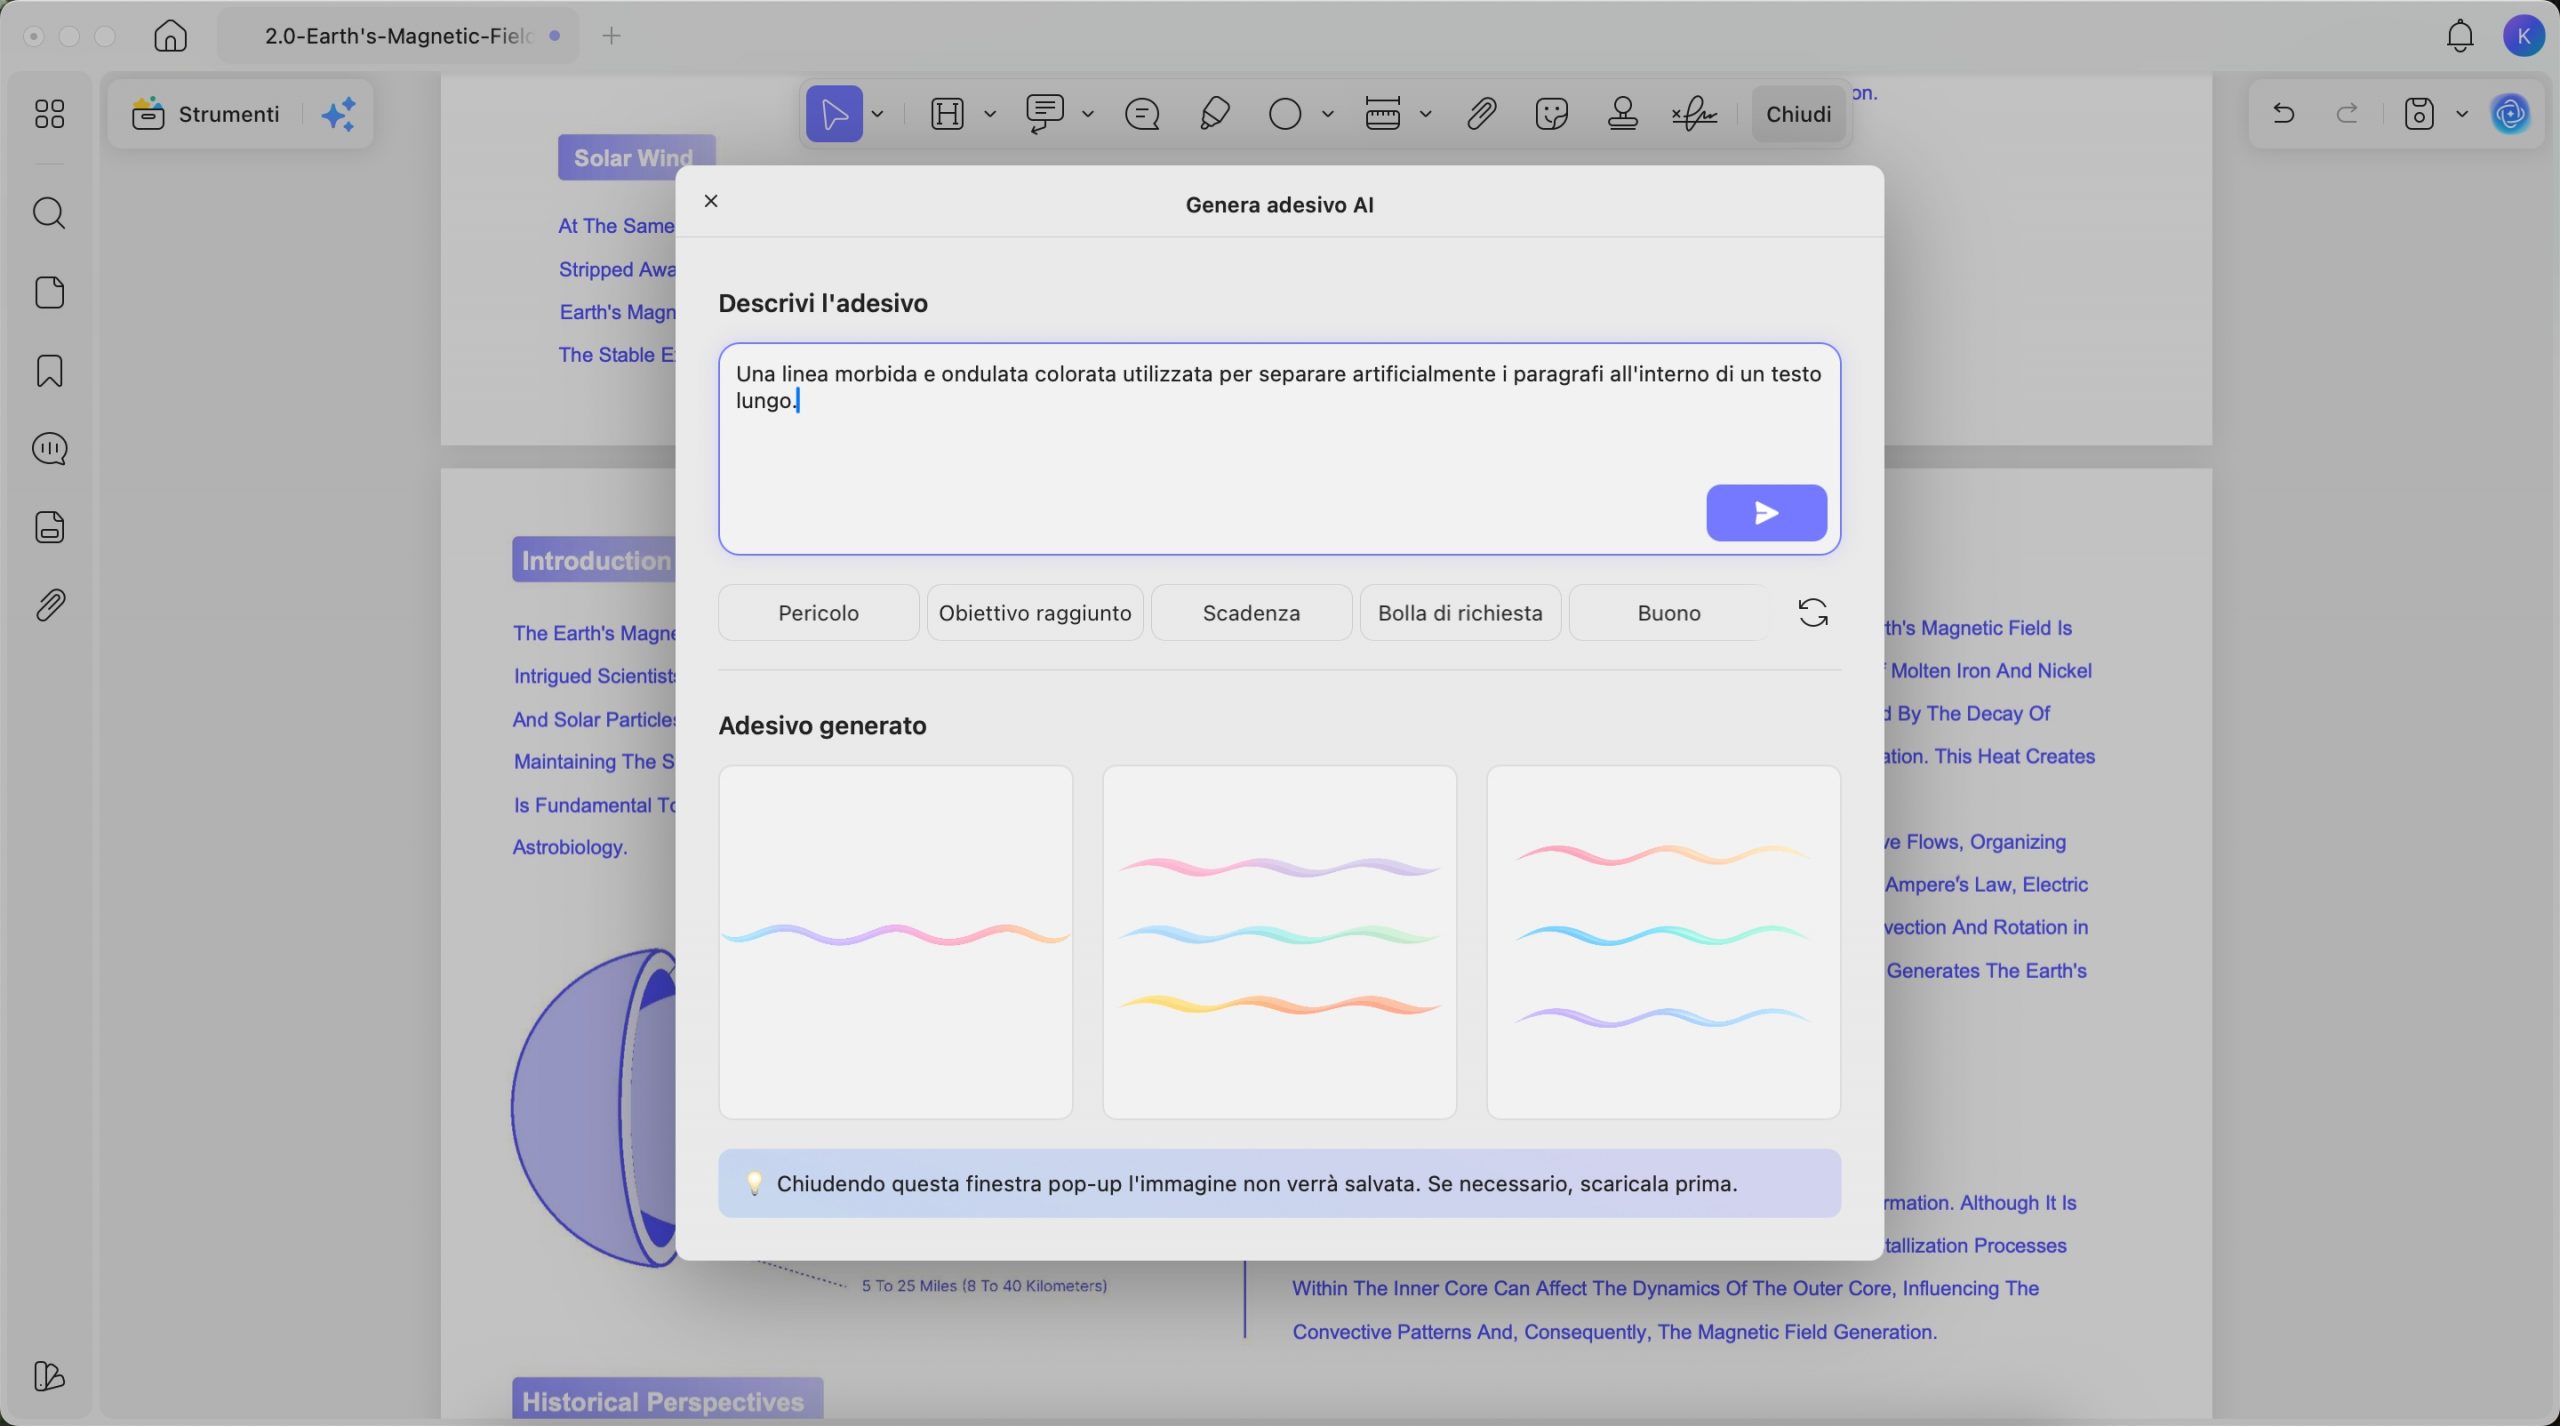Expand the text comment tool dropdown
The height and width of the screenshot is (1426, 2560).
click(x=1088, y=114)
